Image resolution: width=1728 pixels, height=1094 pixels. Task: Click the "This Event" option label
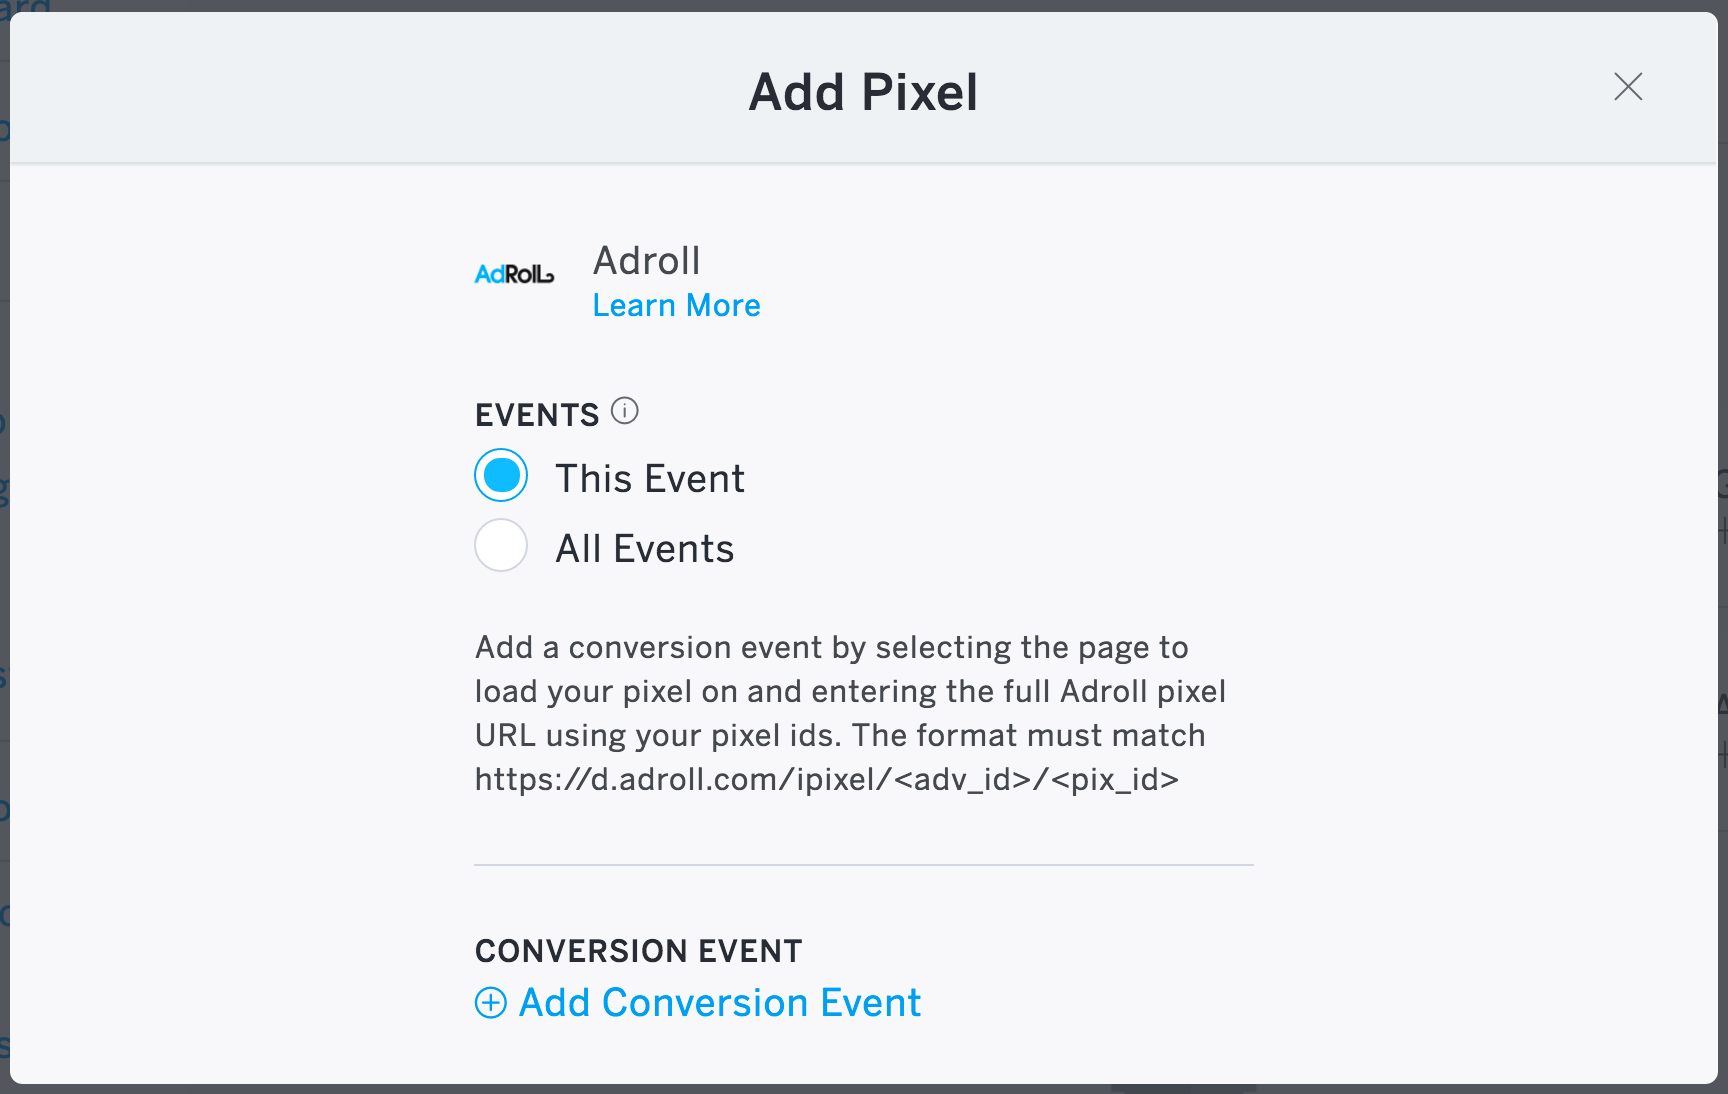(x=650, y=479)
